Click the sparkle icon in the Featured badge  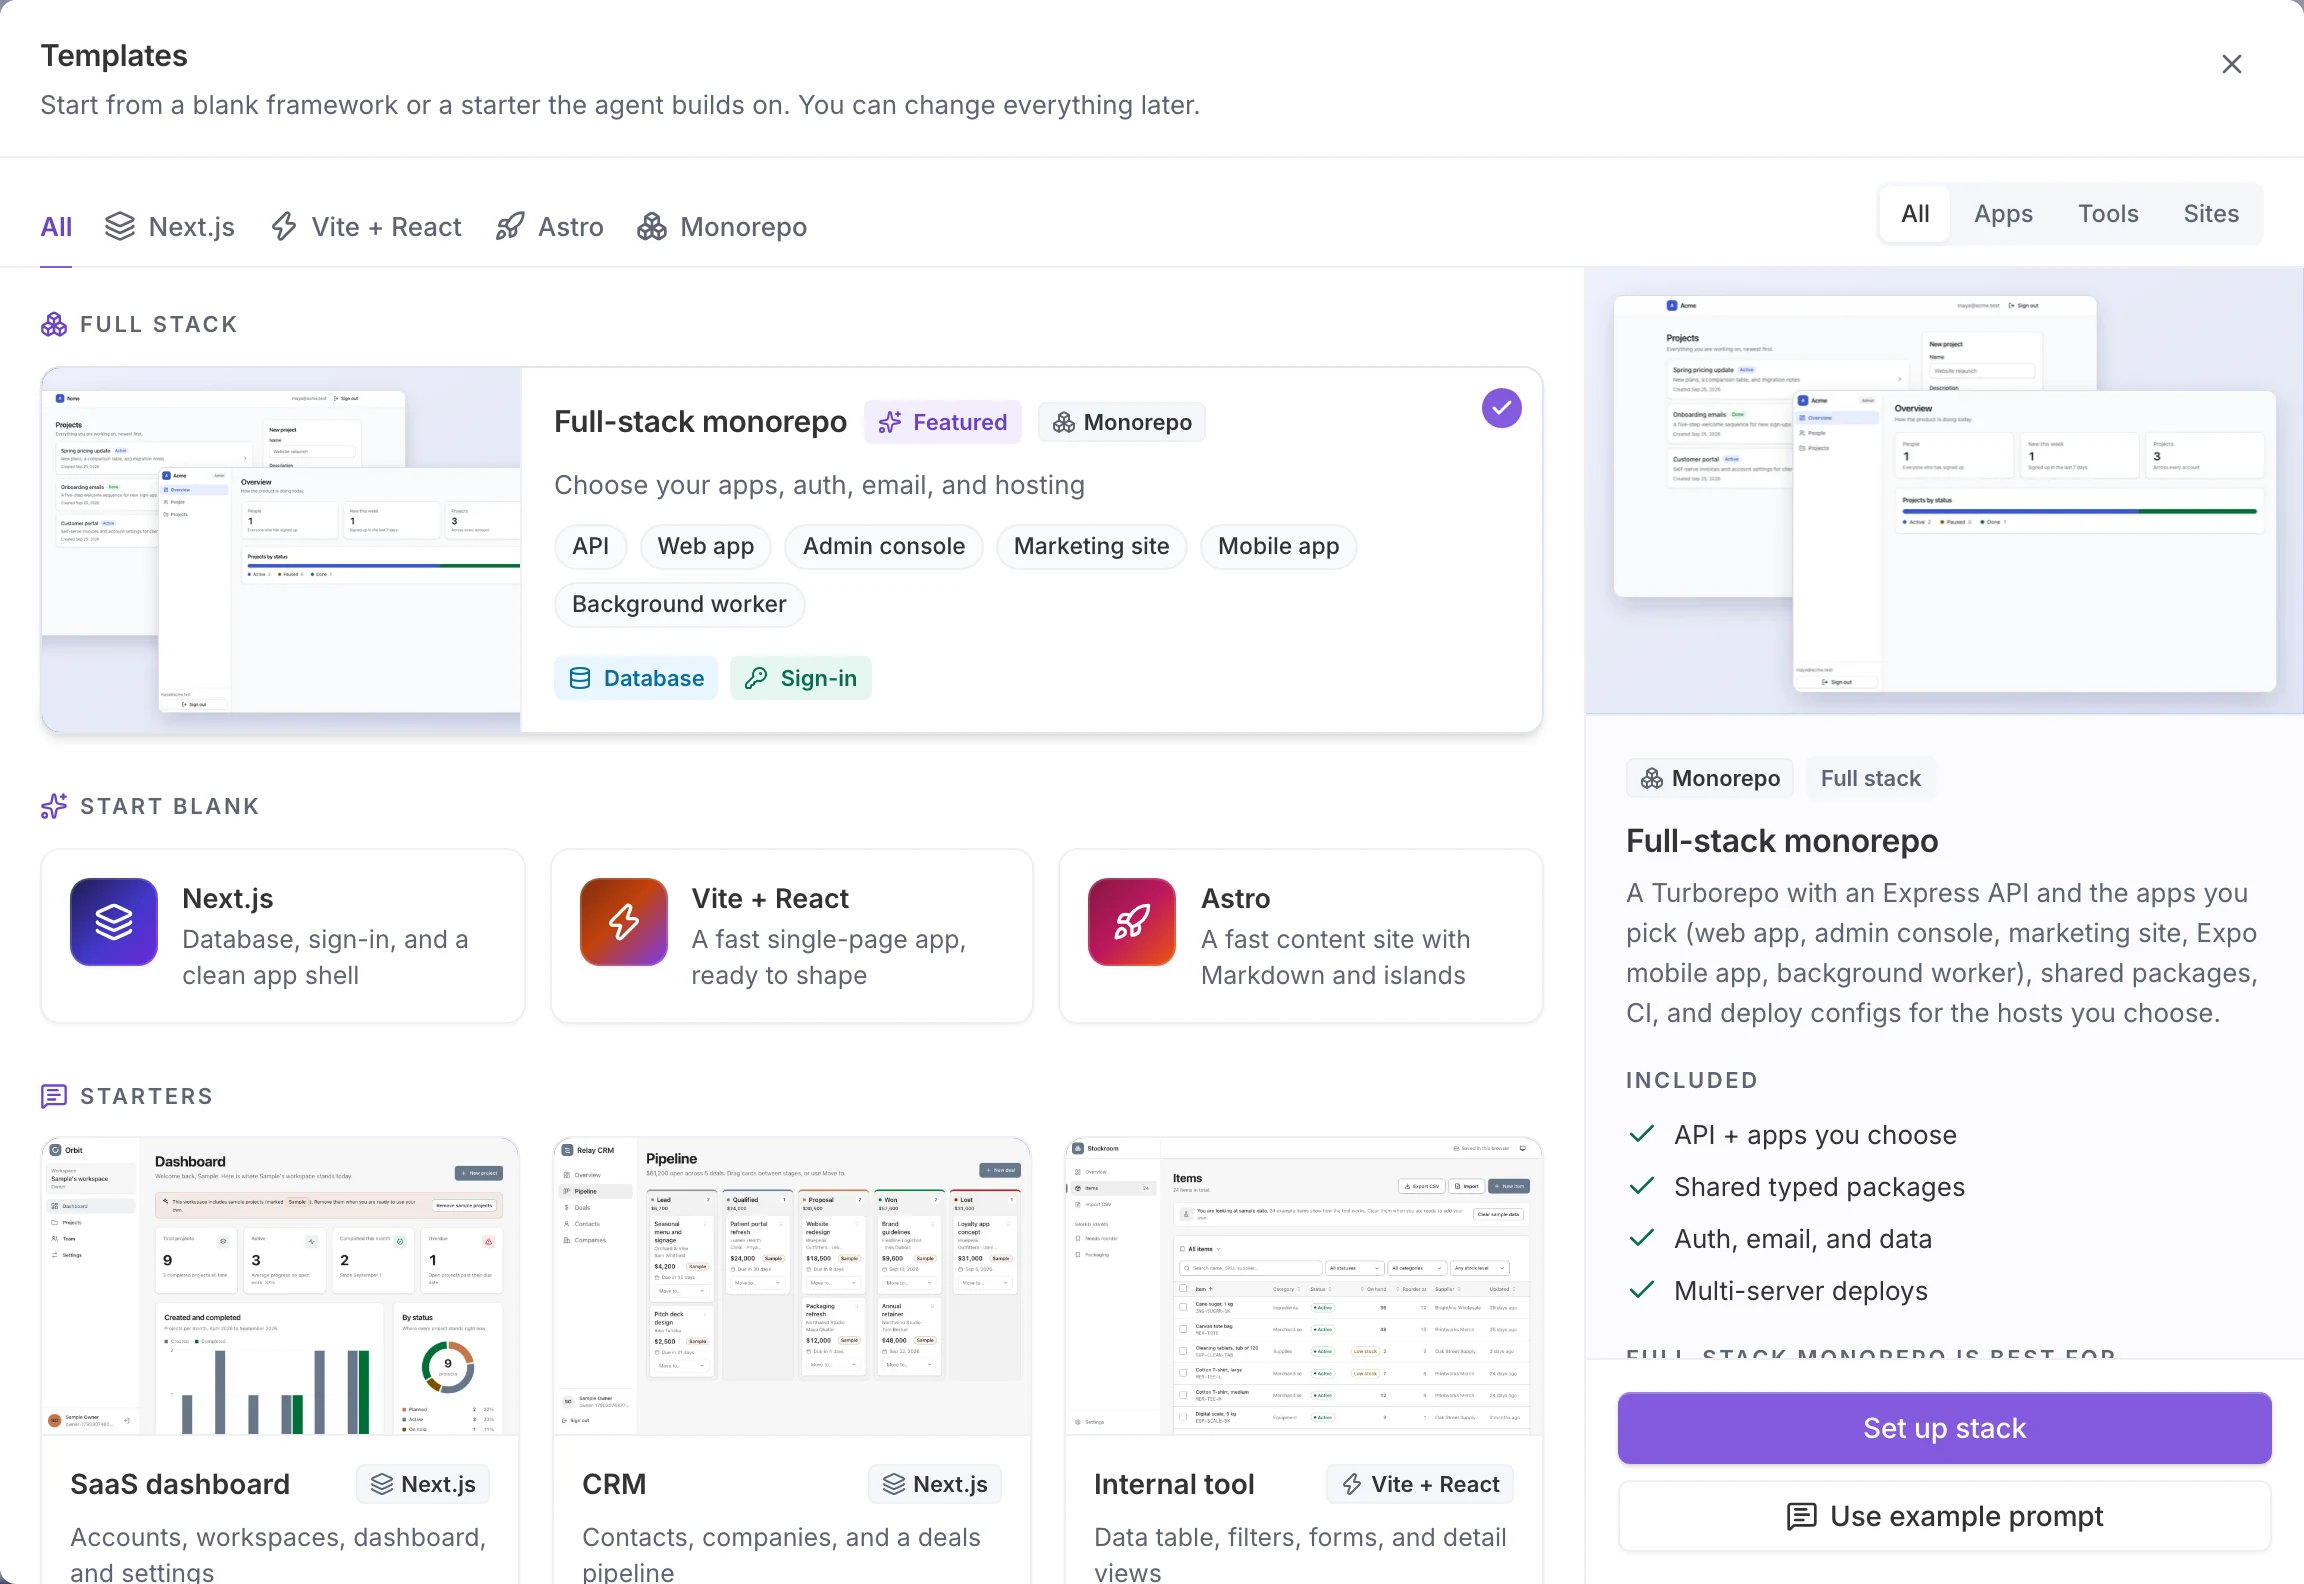click(890, 422)
